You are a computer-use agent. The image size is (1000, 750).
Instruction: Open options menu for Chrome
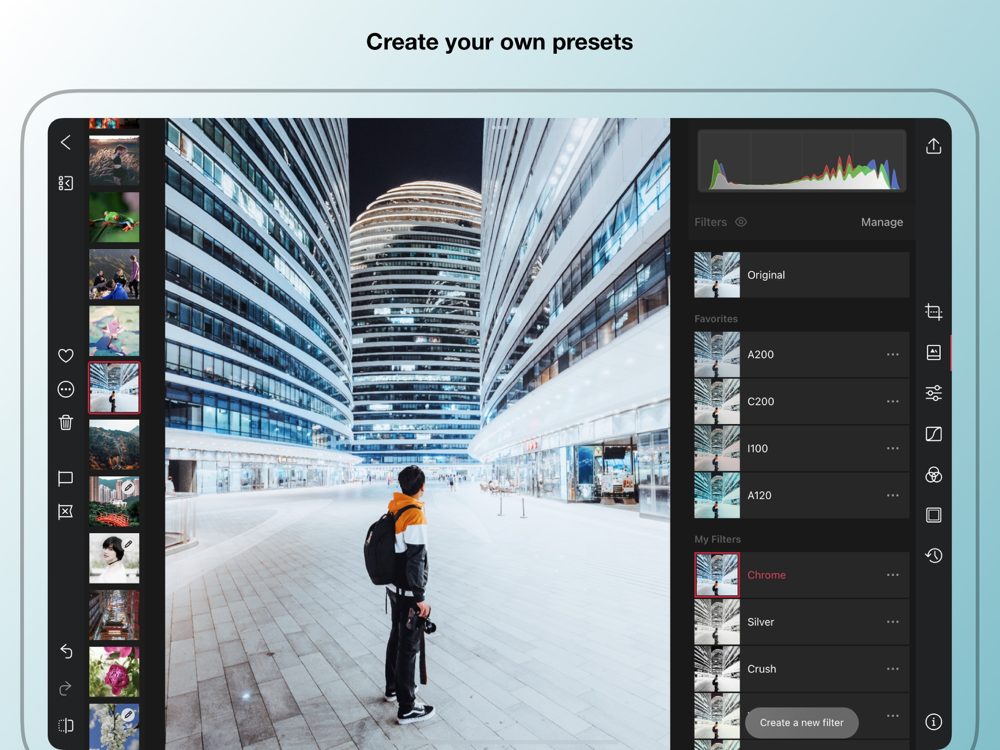pos(892,575)
